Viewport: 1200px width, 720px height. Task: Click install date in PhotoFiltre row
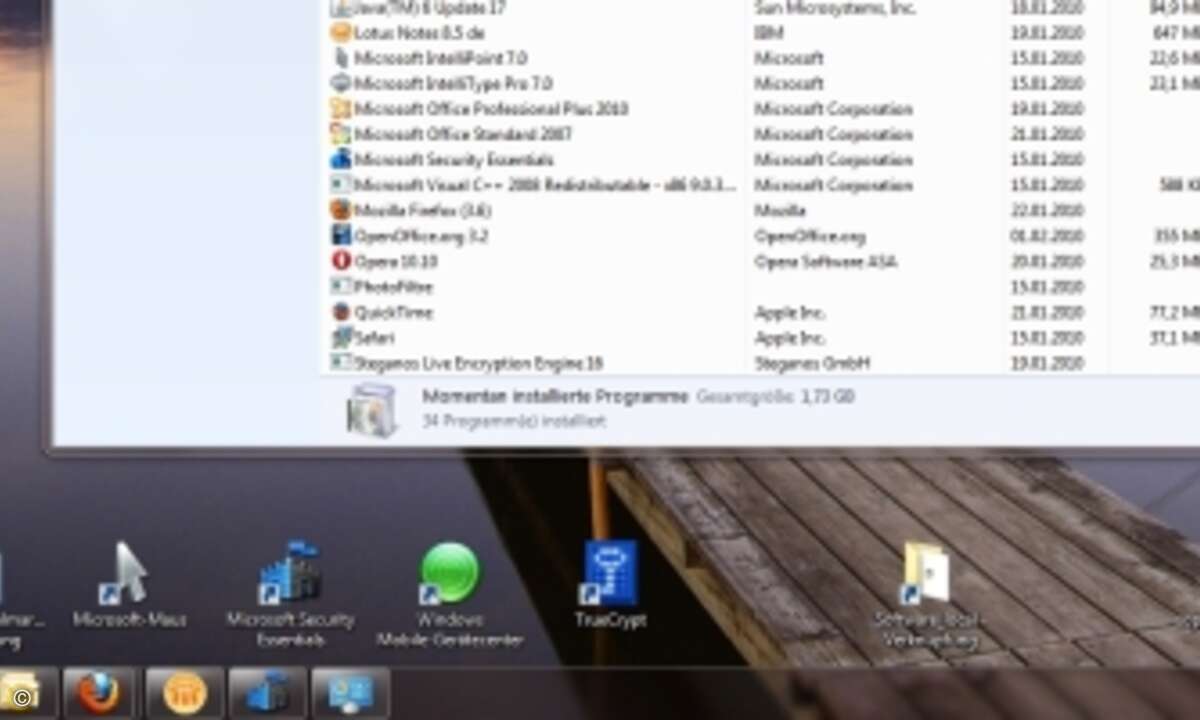pos(1047,287)
